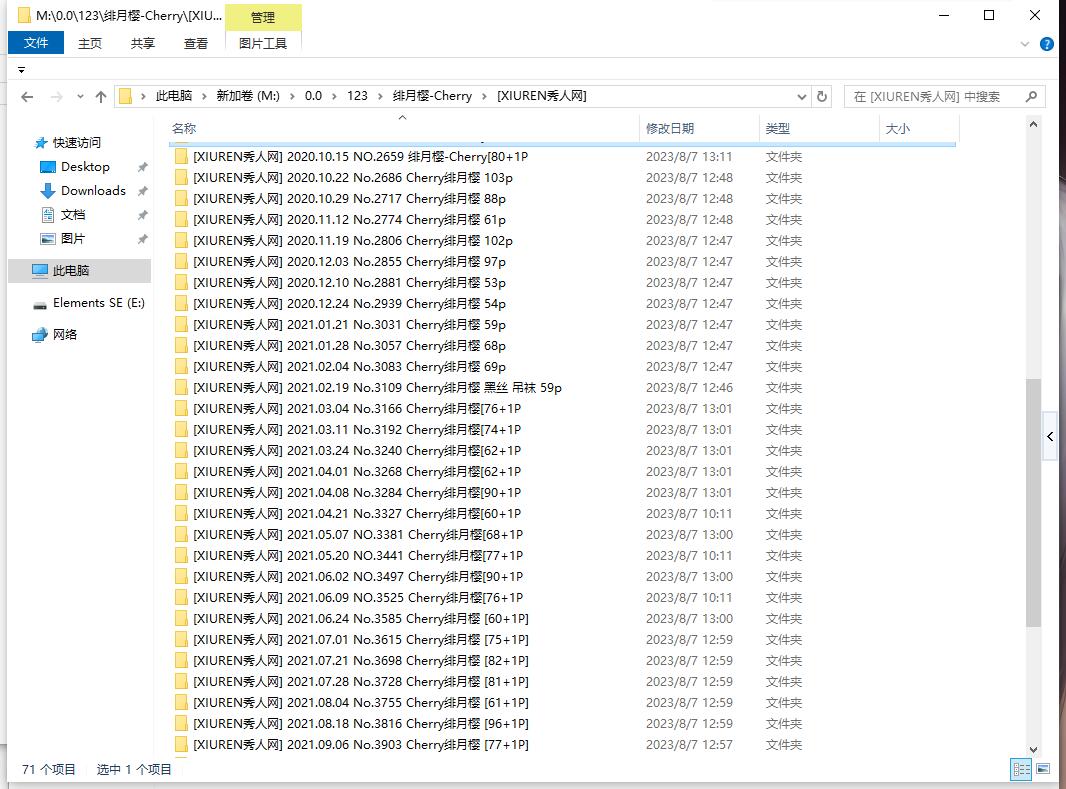Select folder 2021.06.09 NO.3525 Cherry [76+1P
Screen dimensions: 1066x789
(x=358, y=597)
